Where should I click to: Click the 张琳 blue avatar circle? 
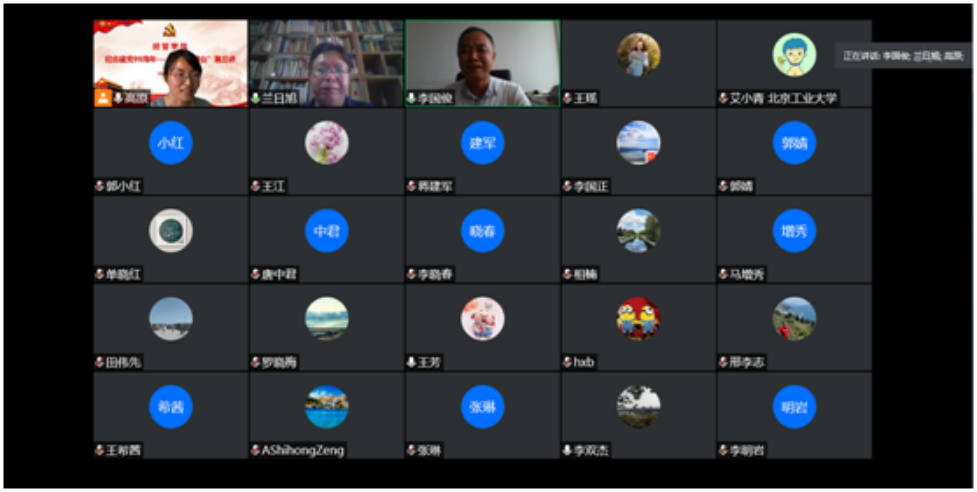482,407
